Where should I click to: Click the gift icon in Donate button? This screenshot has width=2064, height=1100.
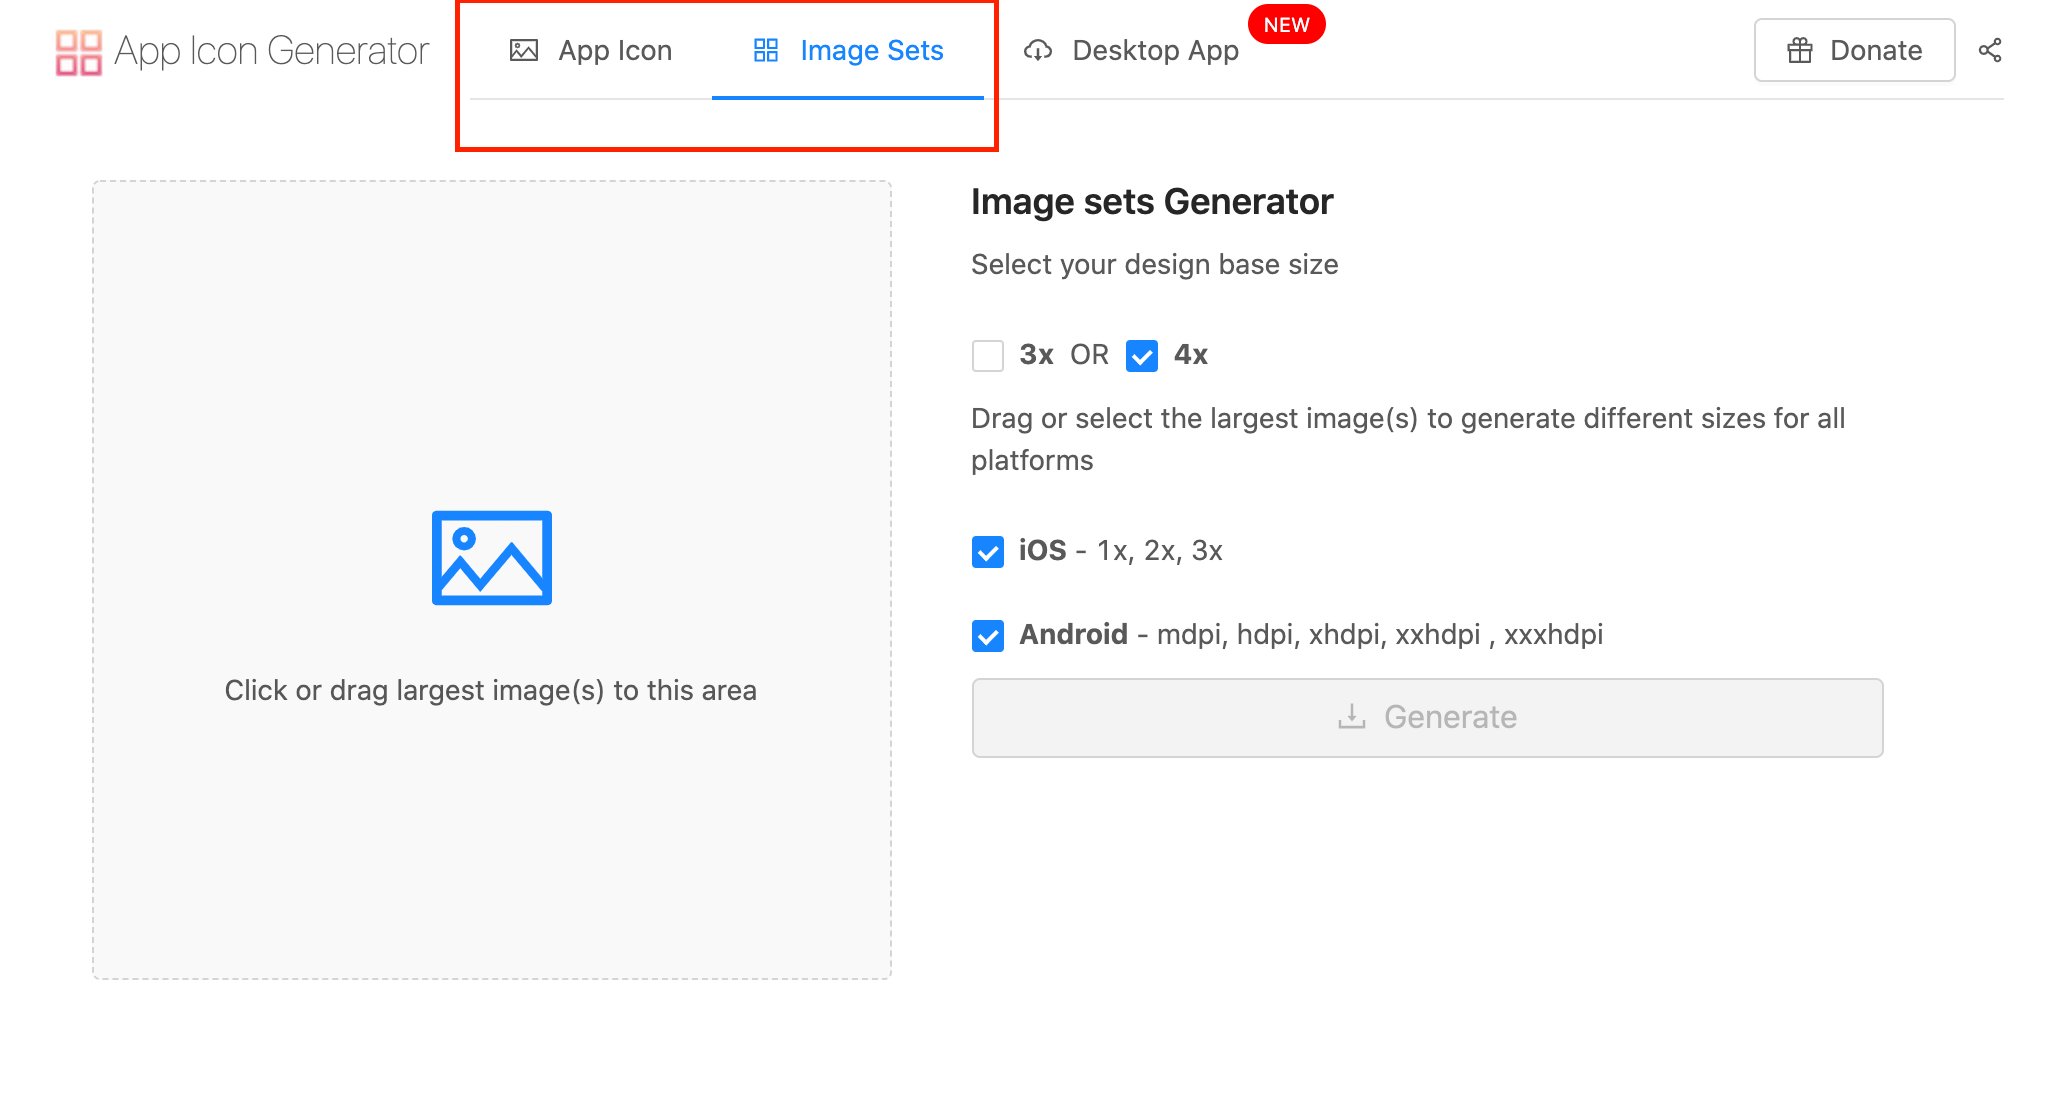tap(1800, 50)
